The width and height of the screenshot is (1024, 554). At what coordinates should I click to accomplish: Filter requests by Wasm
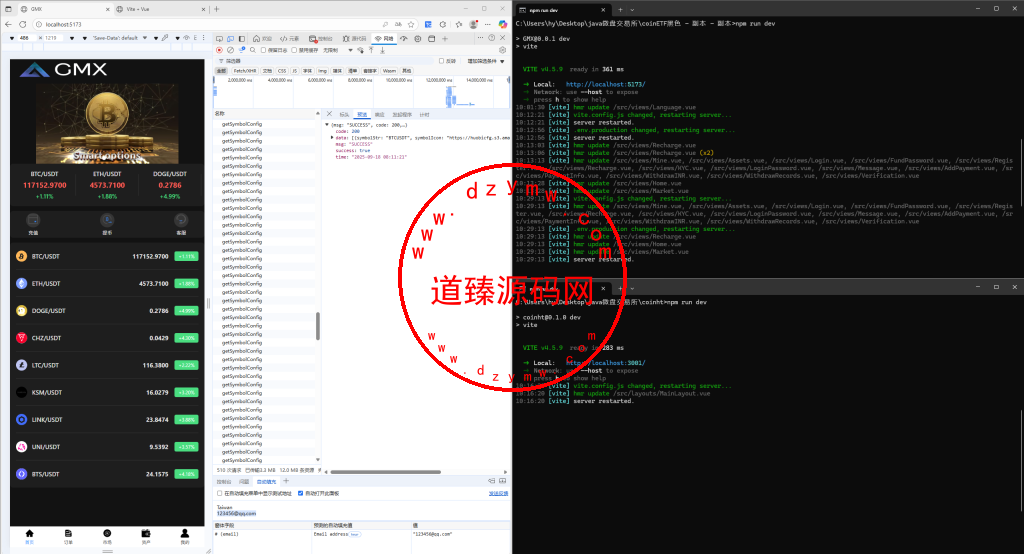[x=389, y=71]
